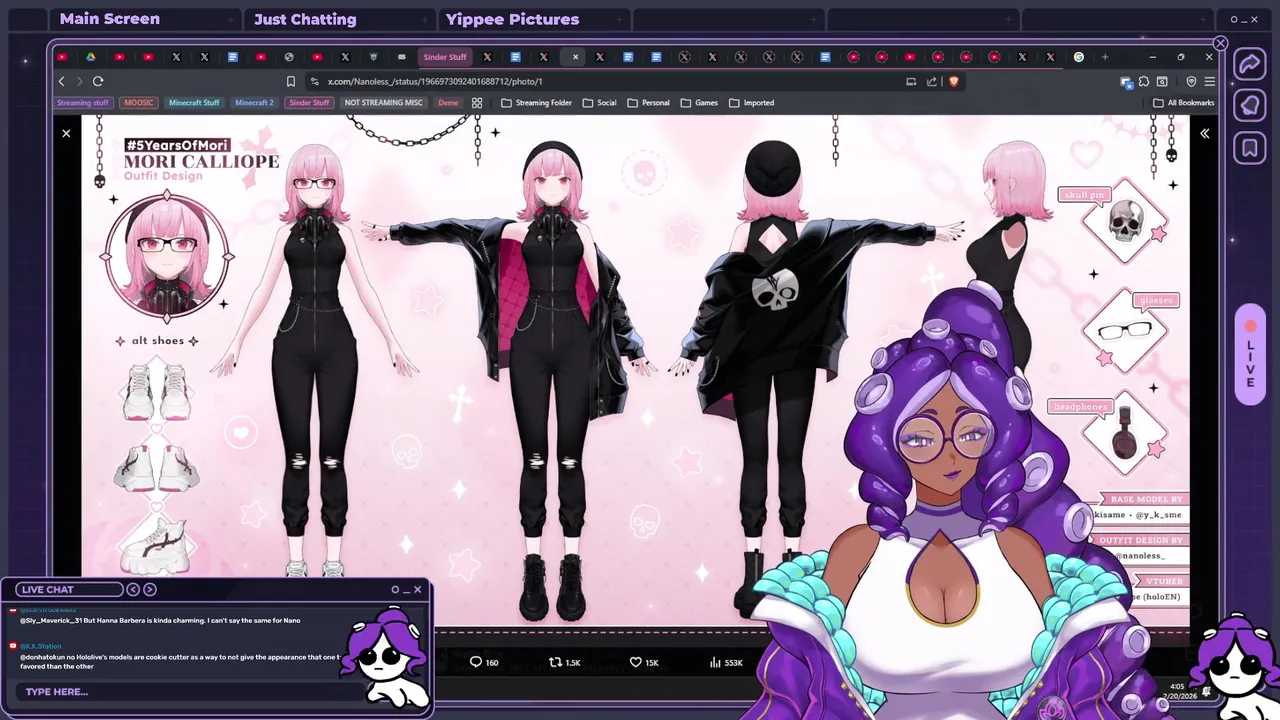
Task: Click the x.com/Nanoless_ URL in address bar
Action: click(x=435, y=82)
